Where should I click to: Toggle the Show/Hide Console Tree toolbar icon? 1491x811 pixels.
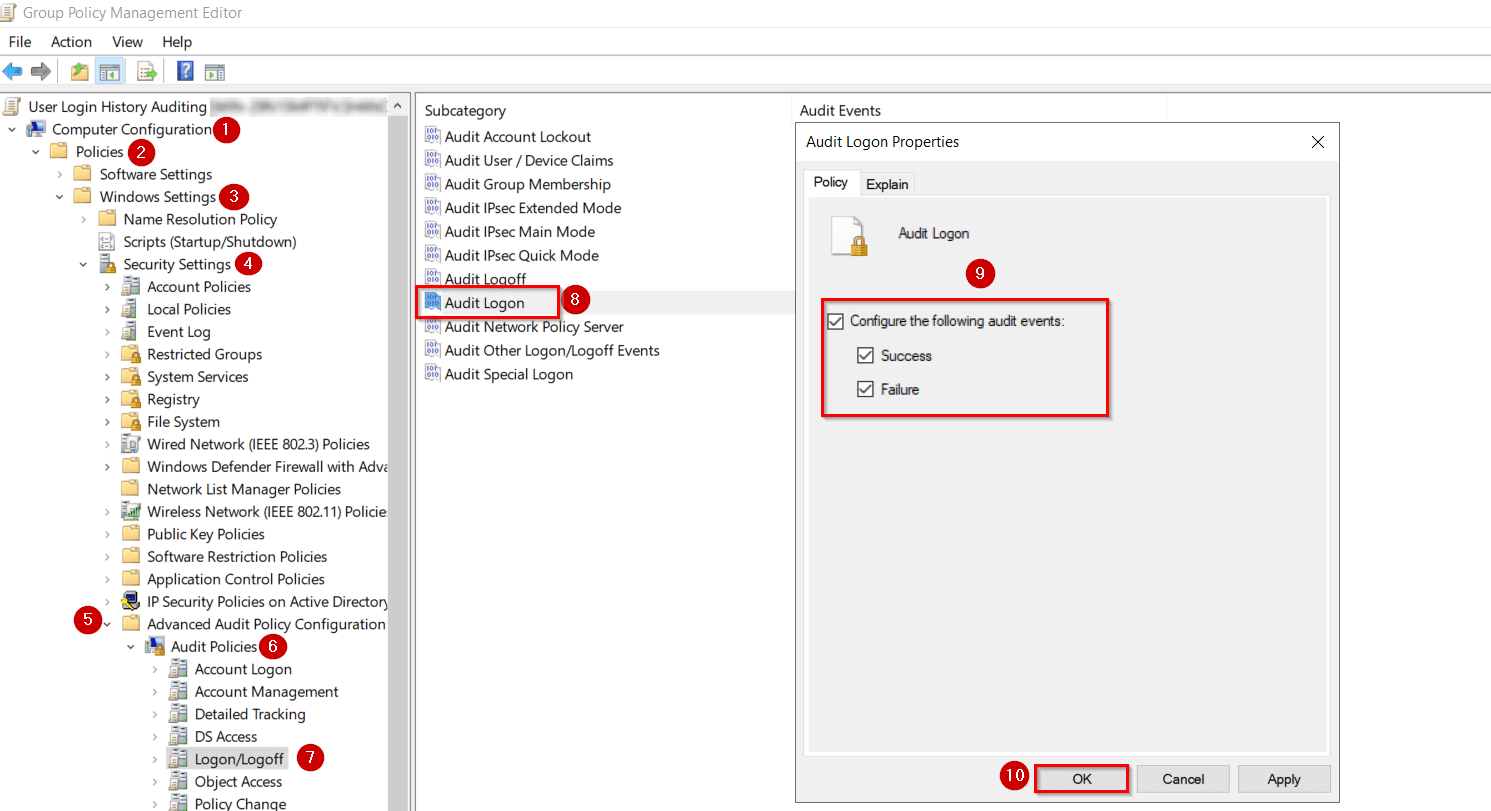point(110,71)
